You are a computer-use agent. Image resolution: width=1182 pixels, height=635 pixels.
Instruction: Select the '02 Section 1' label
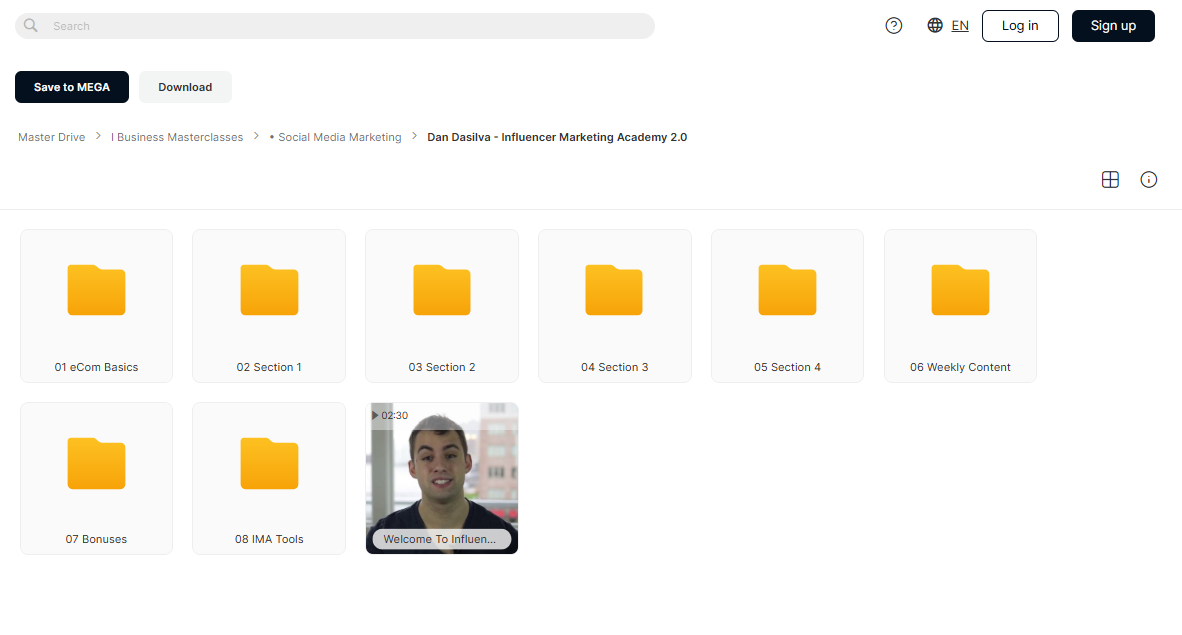click(269, 367)
